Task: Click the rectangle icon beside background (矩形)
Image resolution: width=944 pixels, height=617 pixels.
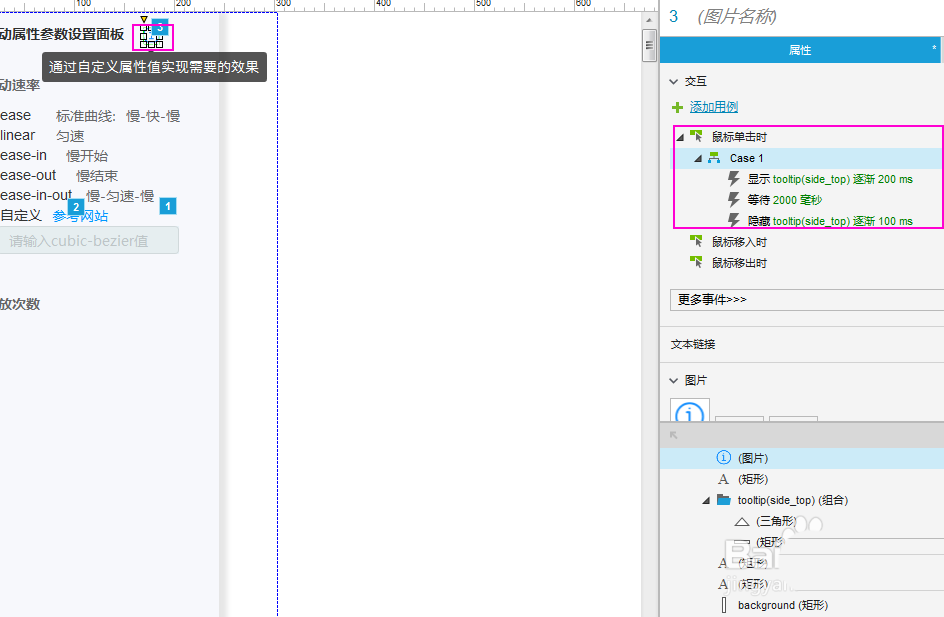Action: (725, 604)
